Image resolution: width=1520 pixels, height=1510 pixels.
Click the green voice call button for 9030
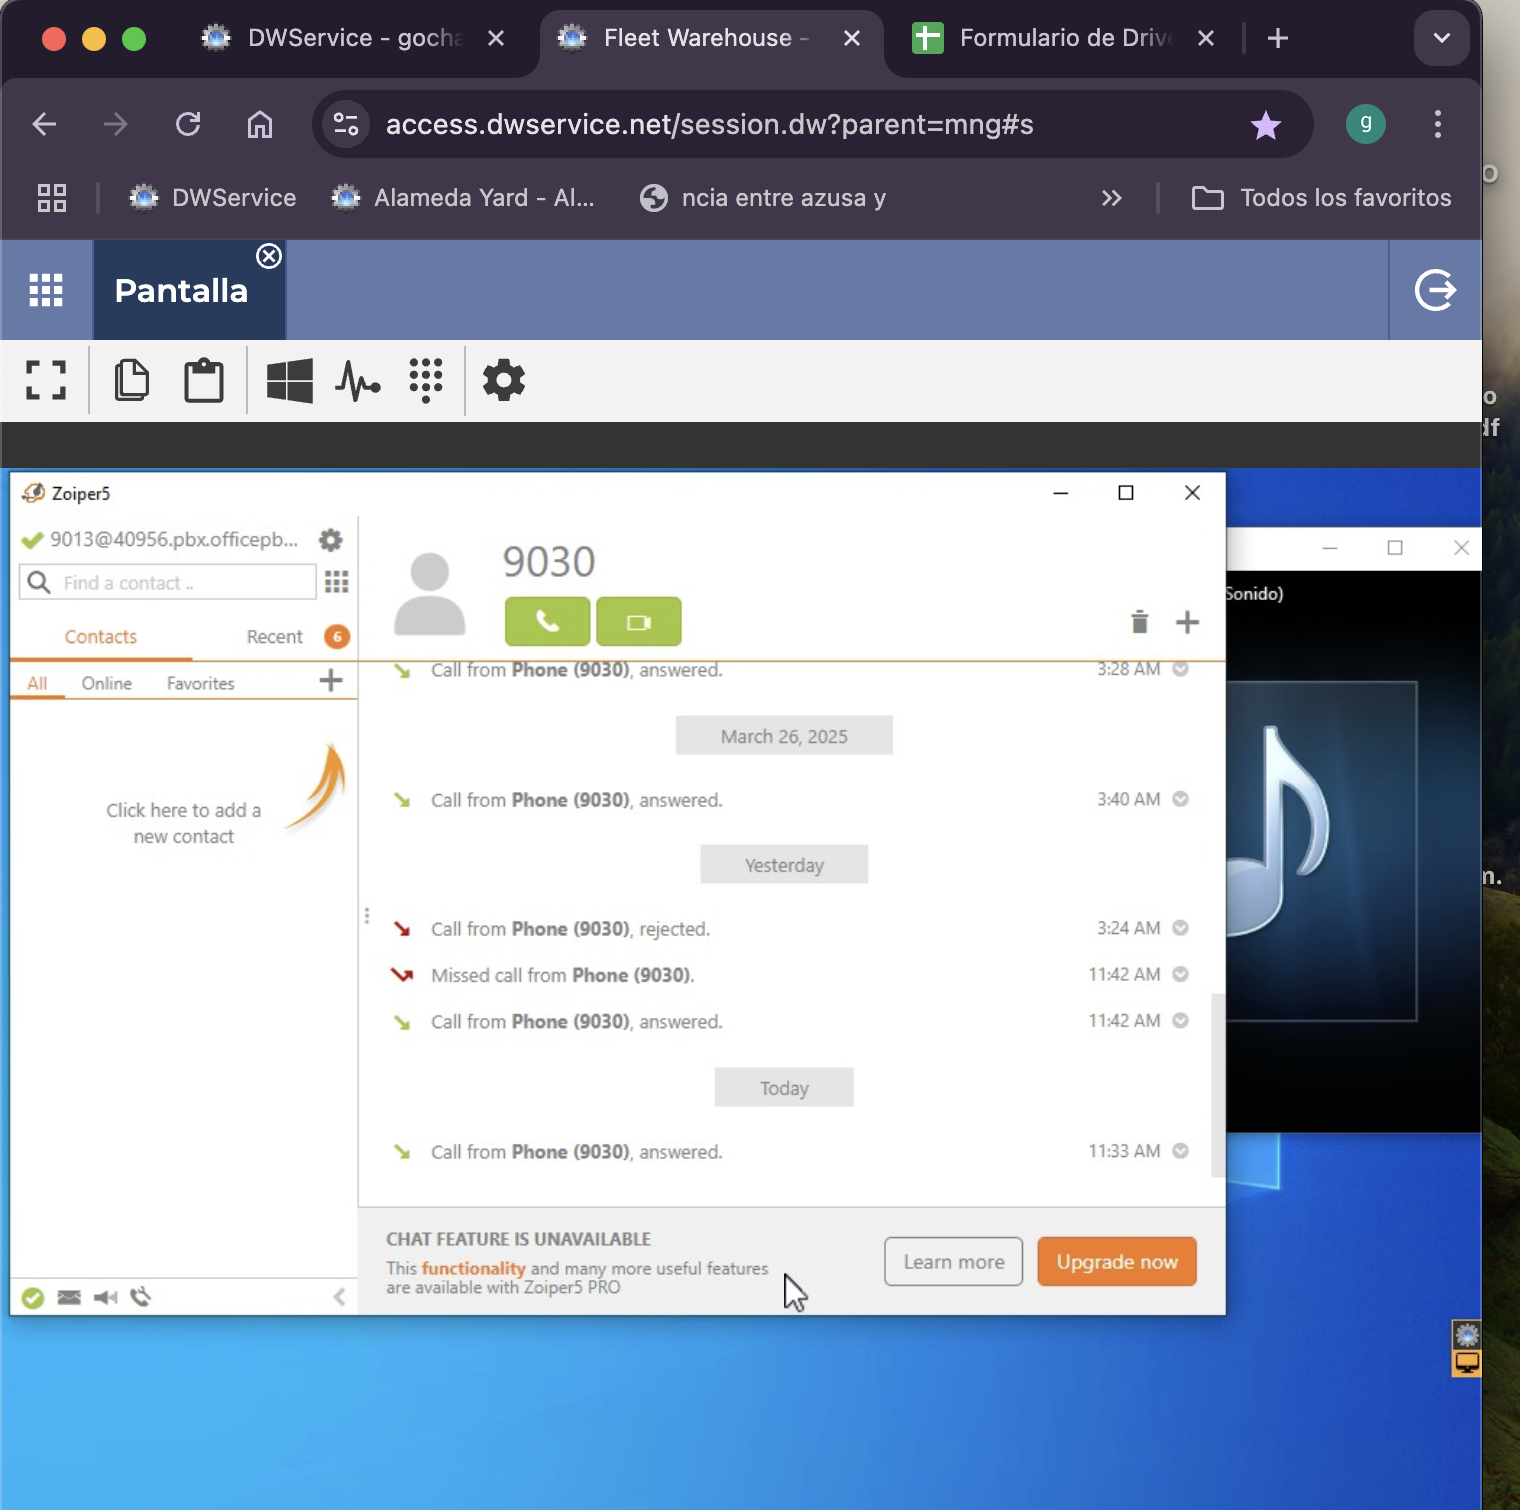click(x=547, y=622)
